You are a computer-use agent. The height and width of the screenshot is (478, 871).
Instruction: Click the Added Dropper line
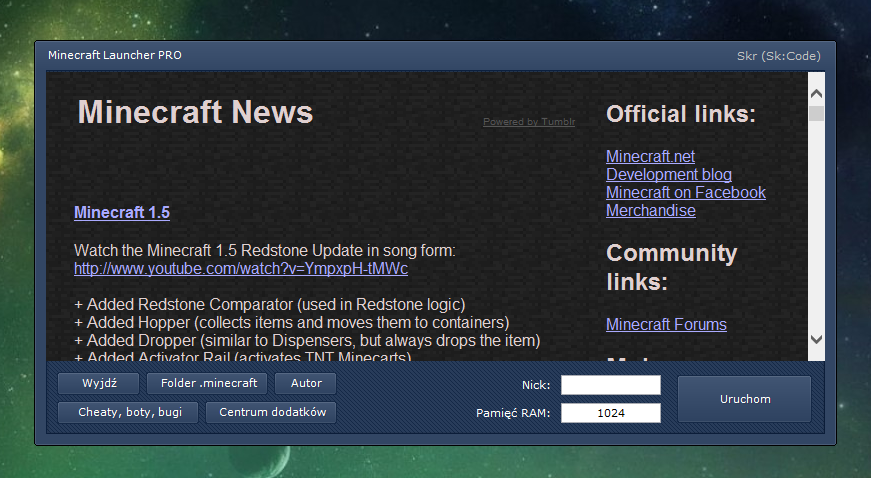(x=307, y=340)
